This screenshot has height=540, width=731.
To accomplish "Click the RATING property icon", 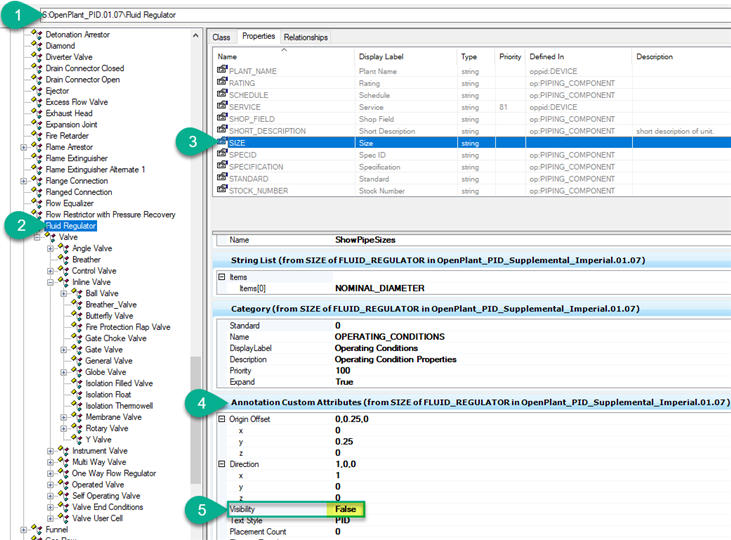I will click(222, 82).
